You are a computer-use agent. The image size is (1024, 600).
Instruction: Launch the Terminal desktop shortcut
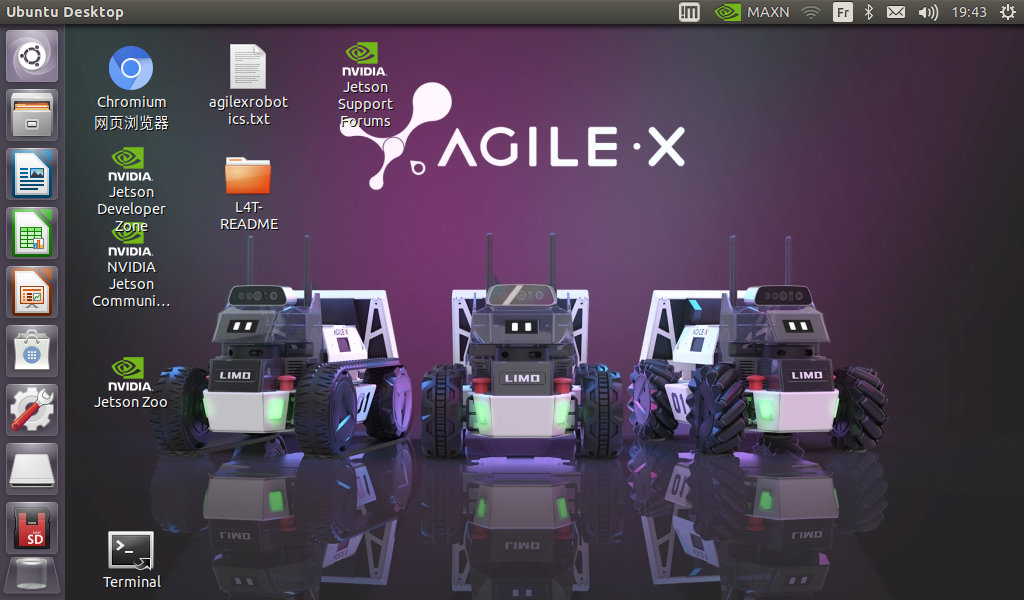click(131, 560)
